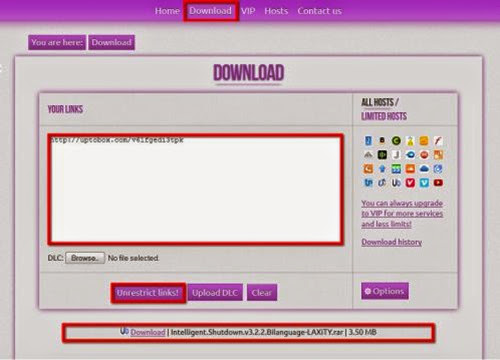
Task: Open the Contact us page
Action: (319, 11)
